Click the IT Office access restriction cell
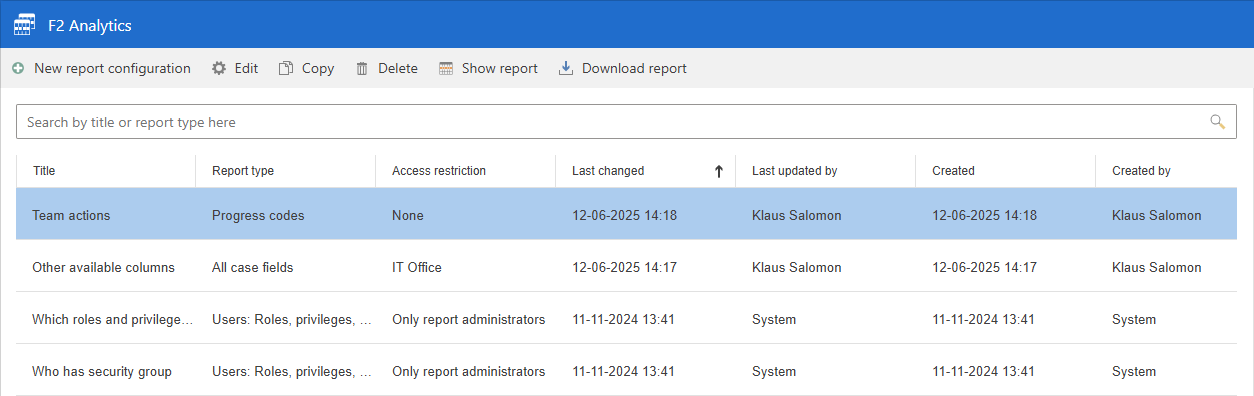 [417, 268]
